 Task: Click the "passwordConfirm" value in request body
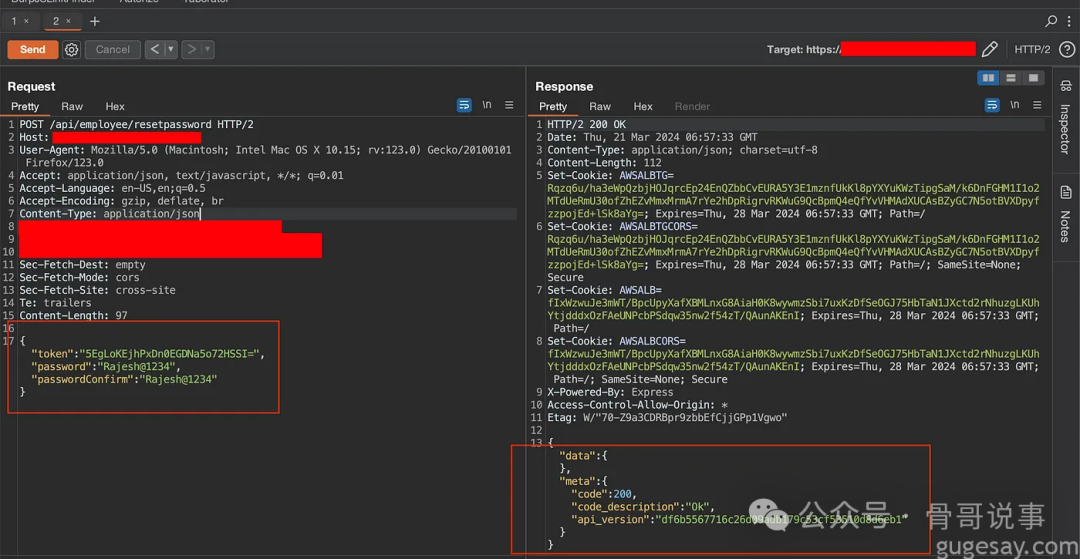(x=178, y=379)
